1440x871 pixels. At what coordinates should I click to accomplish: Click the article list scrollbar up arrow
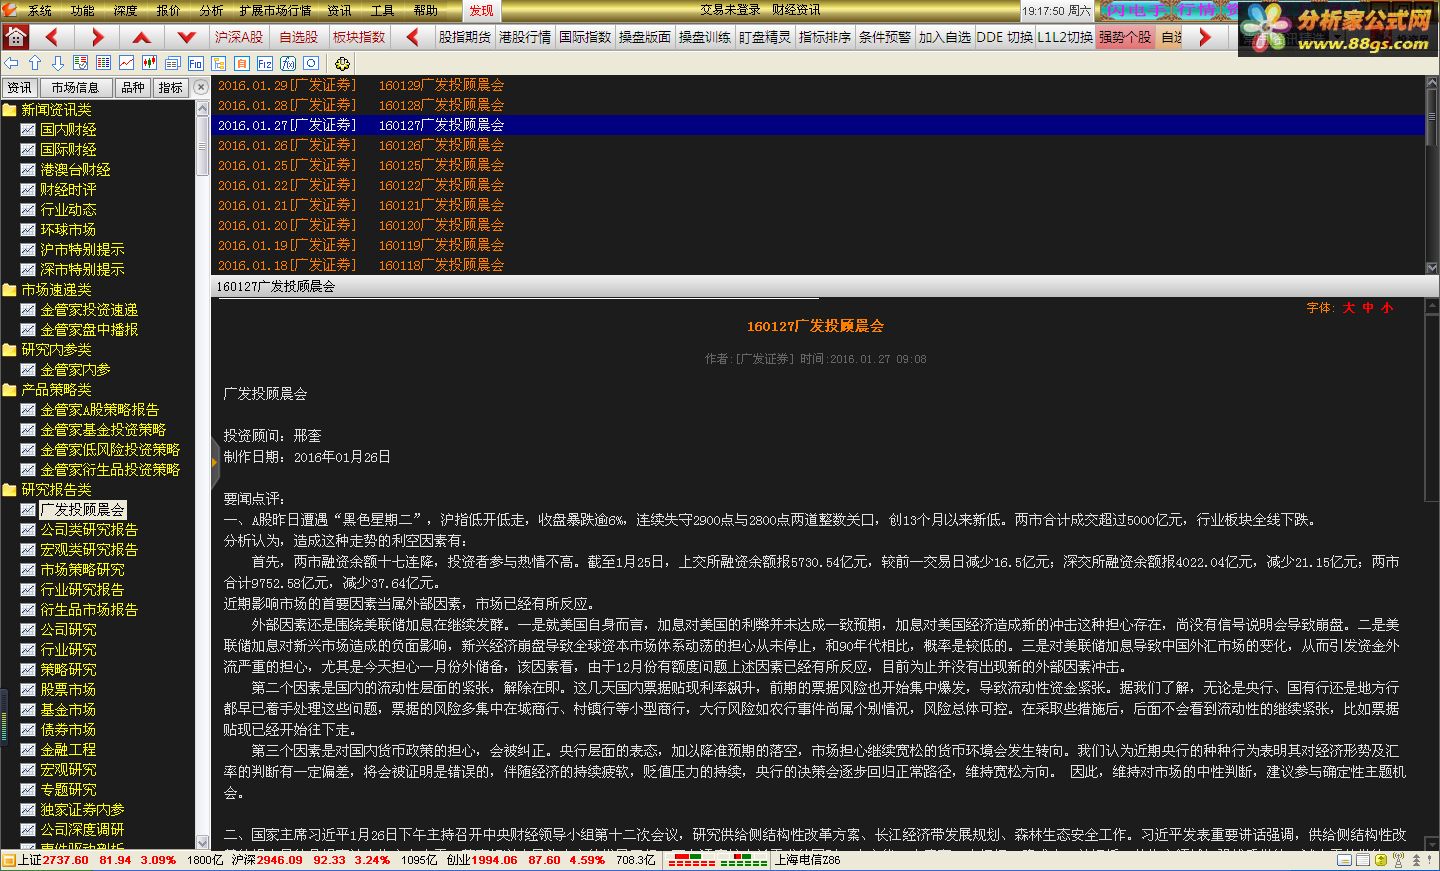pos(1432,83)
